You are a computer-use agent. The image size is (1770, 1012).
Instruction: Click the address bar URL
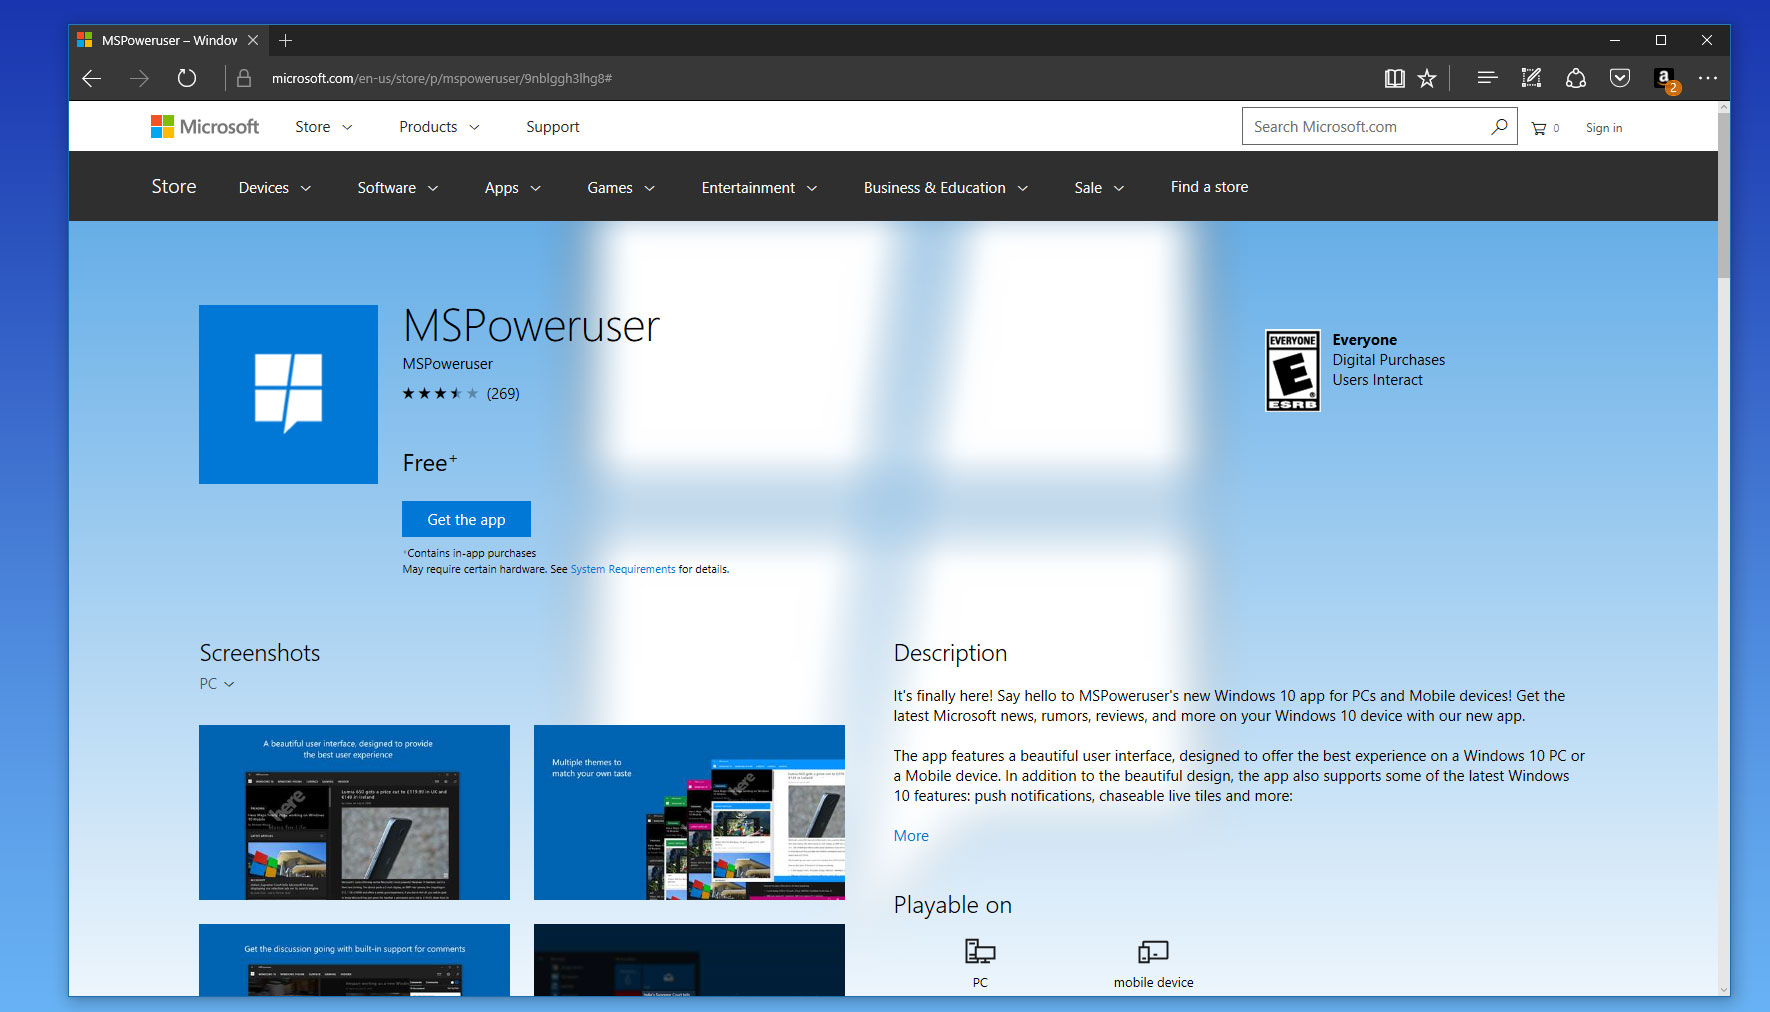441,78
